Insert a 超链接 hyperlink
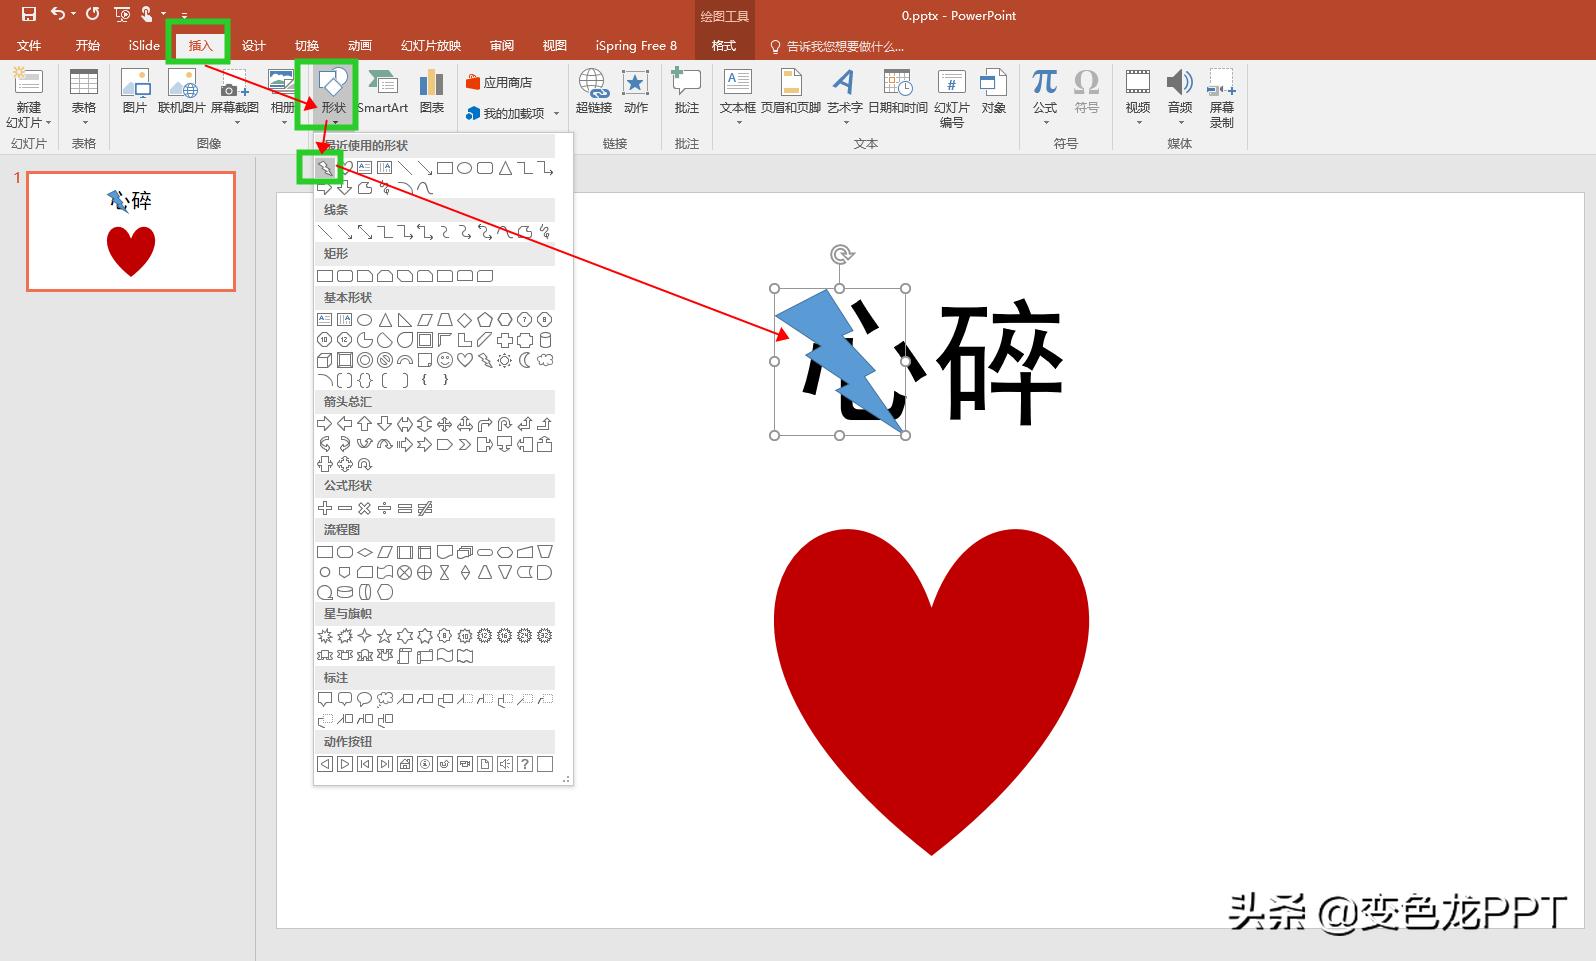The width and height of the screenshot is (1596, 961). click(x=594, y=91)
